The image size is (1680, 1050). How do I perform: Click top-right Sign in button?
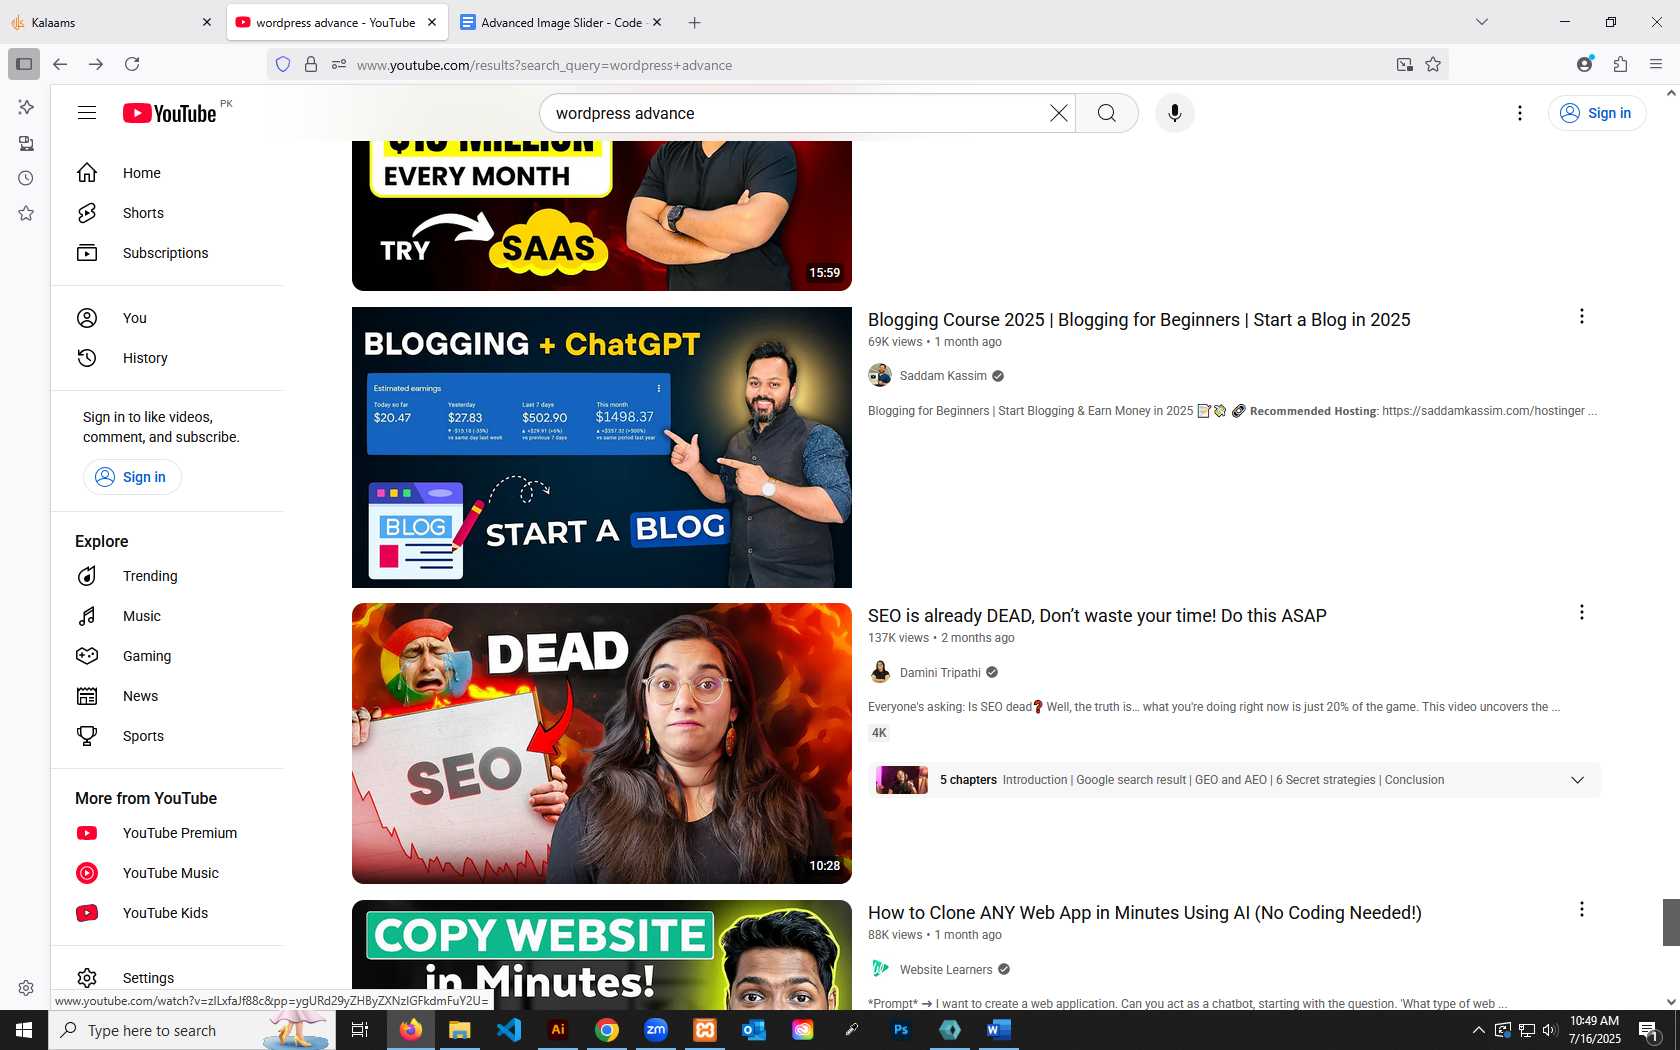coord(1597,113)
